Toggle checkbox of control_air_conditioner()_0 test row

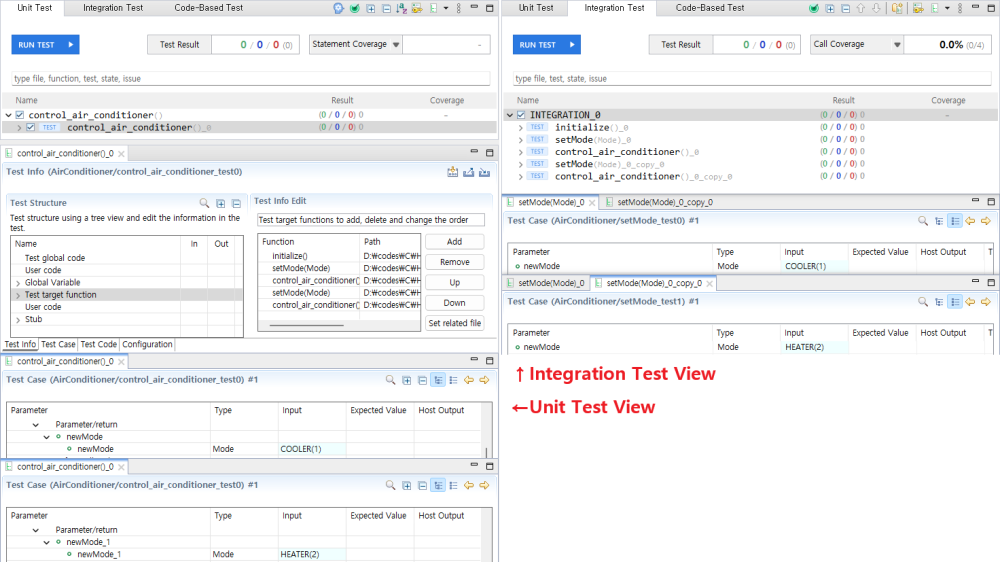click(30, 127)
